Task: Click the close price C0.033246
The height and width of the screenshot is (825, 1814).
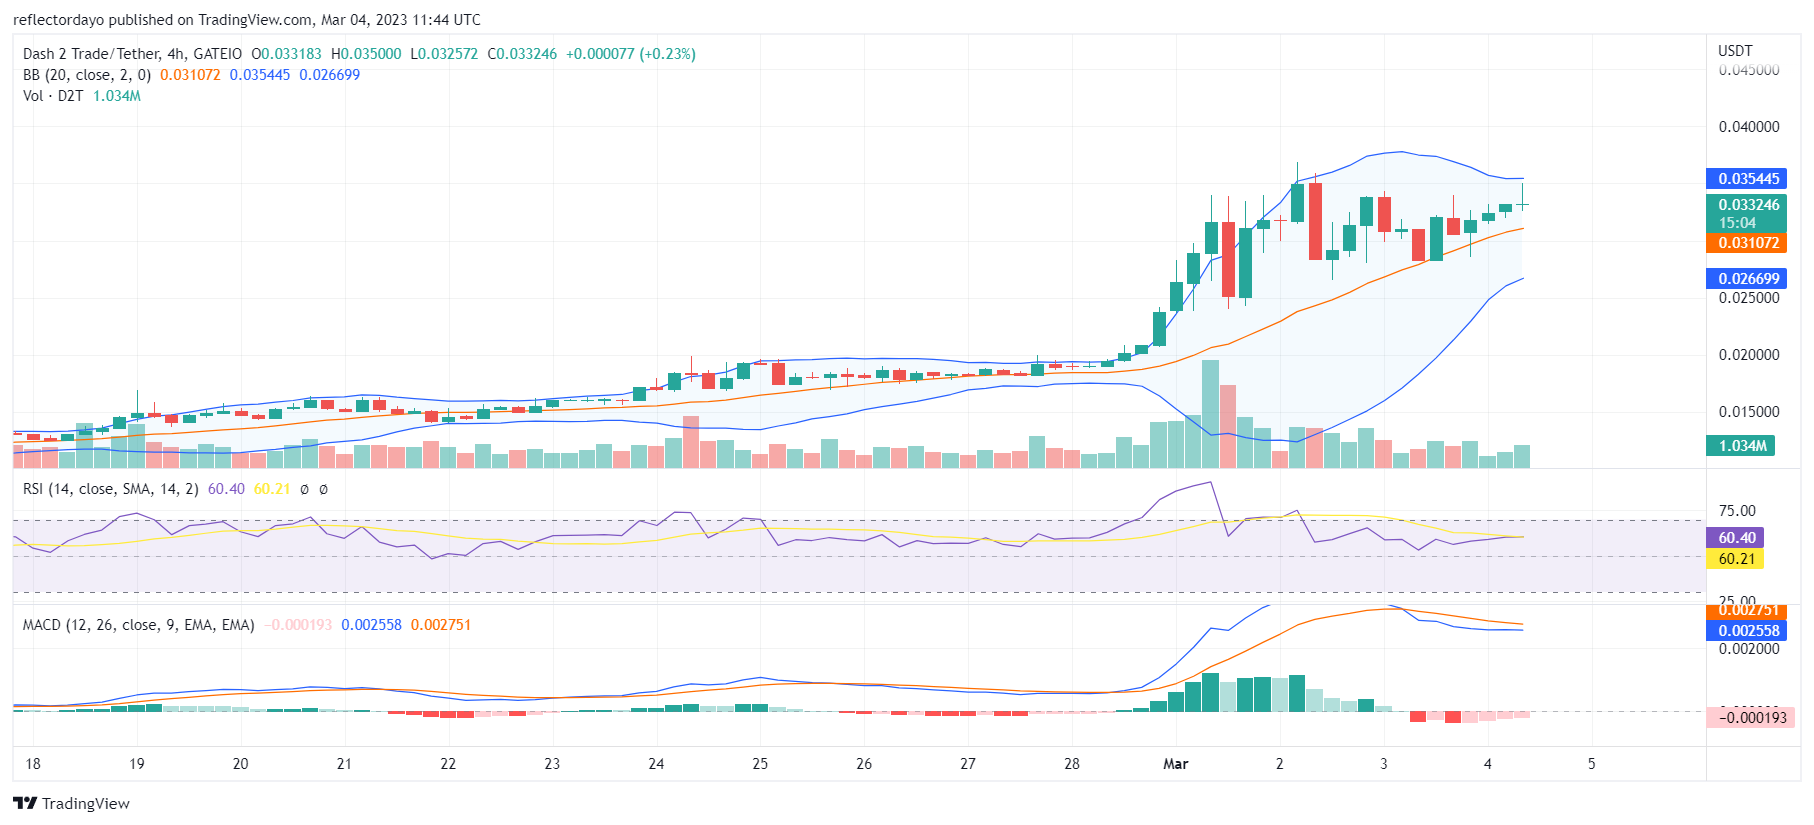Action: [522, 54]
